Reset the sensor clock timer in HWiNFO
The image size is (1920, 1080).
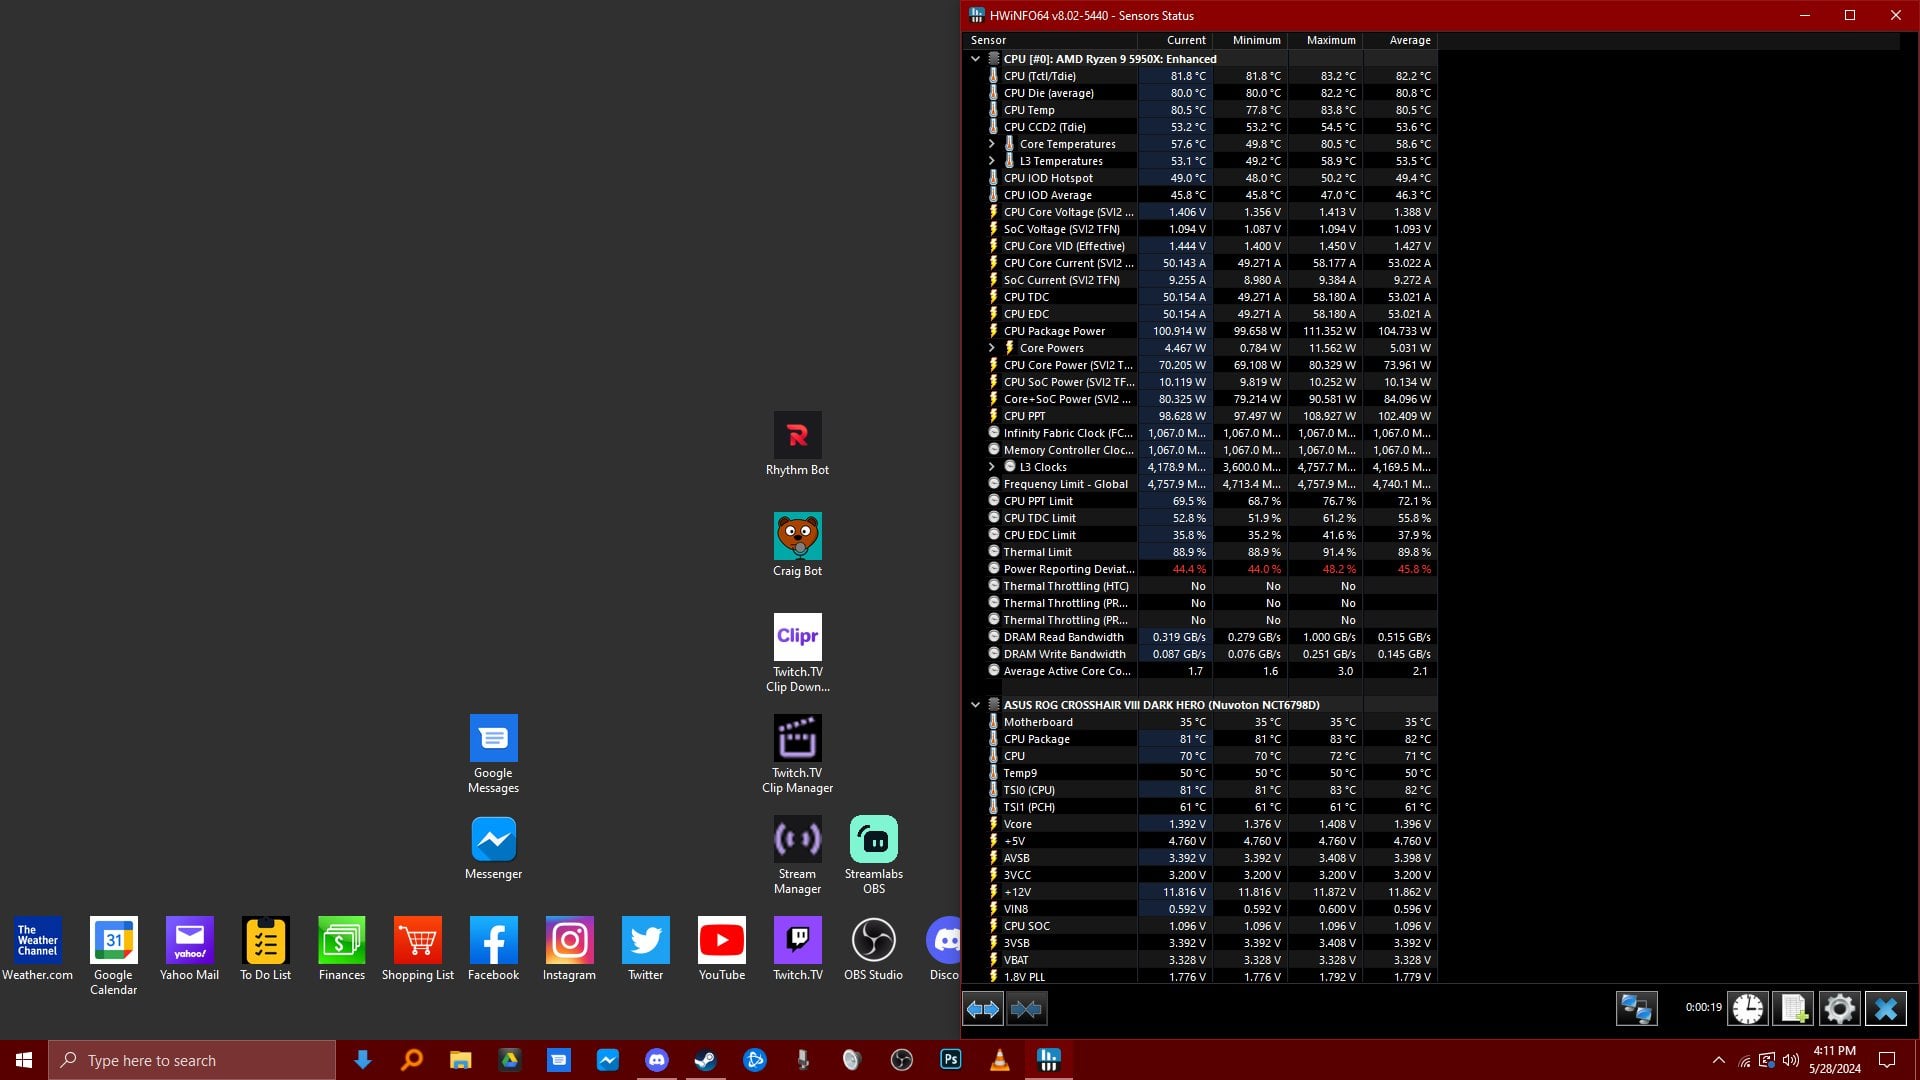(1748, 1009)
